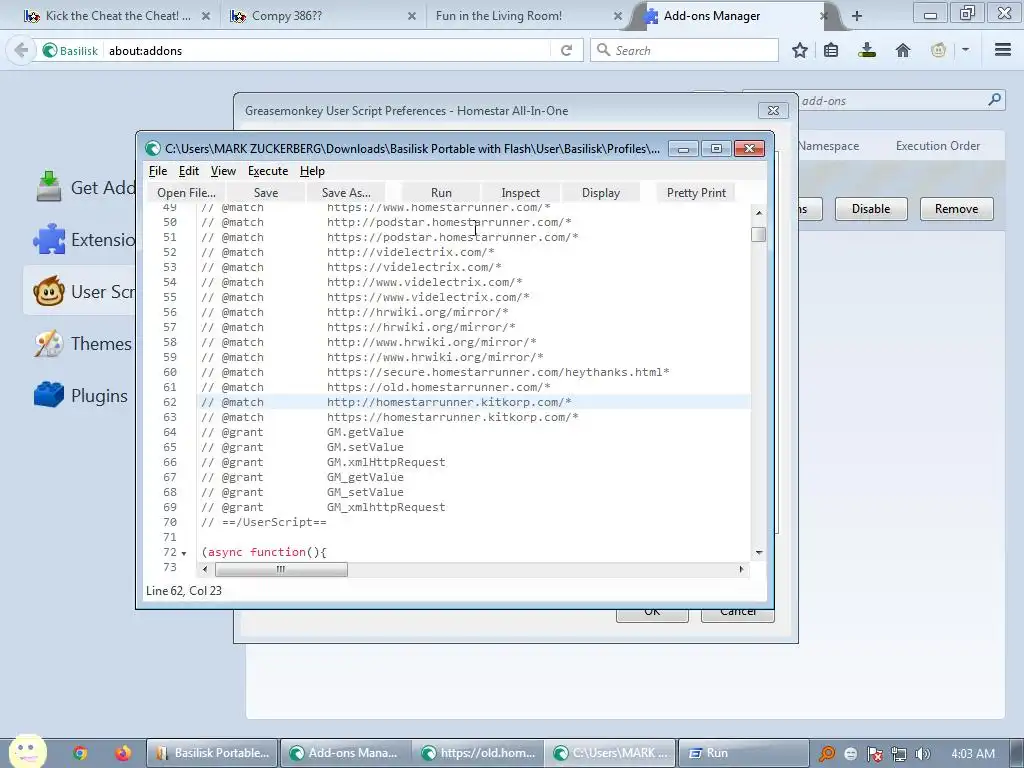This screenshot has width=1024, height=768.
Task: Click the taskbar clock showing 4:03 AM
Action: click(972, 753)
